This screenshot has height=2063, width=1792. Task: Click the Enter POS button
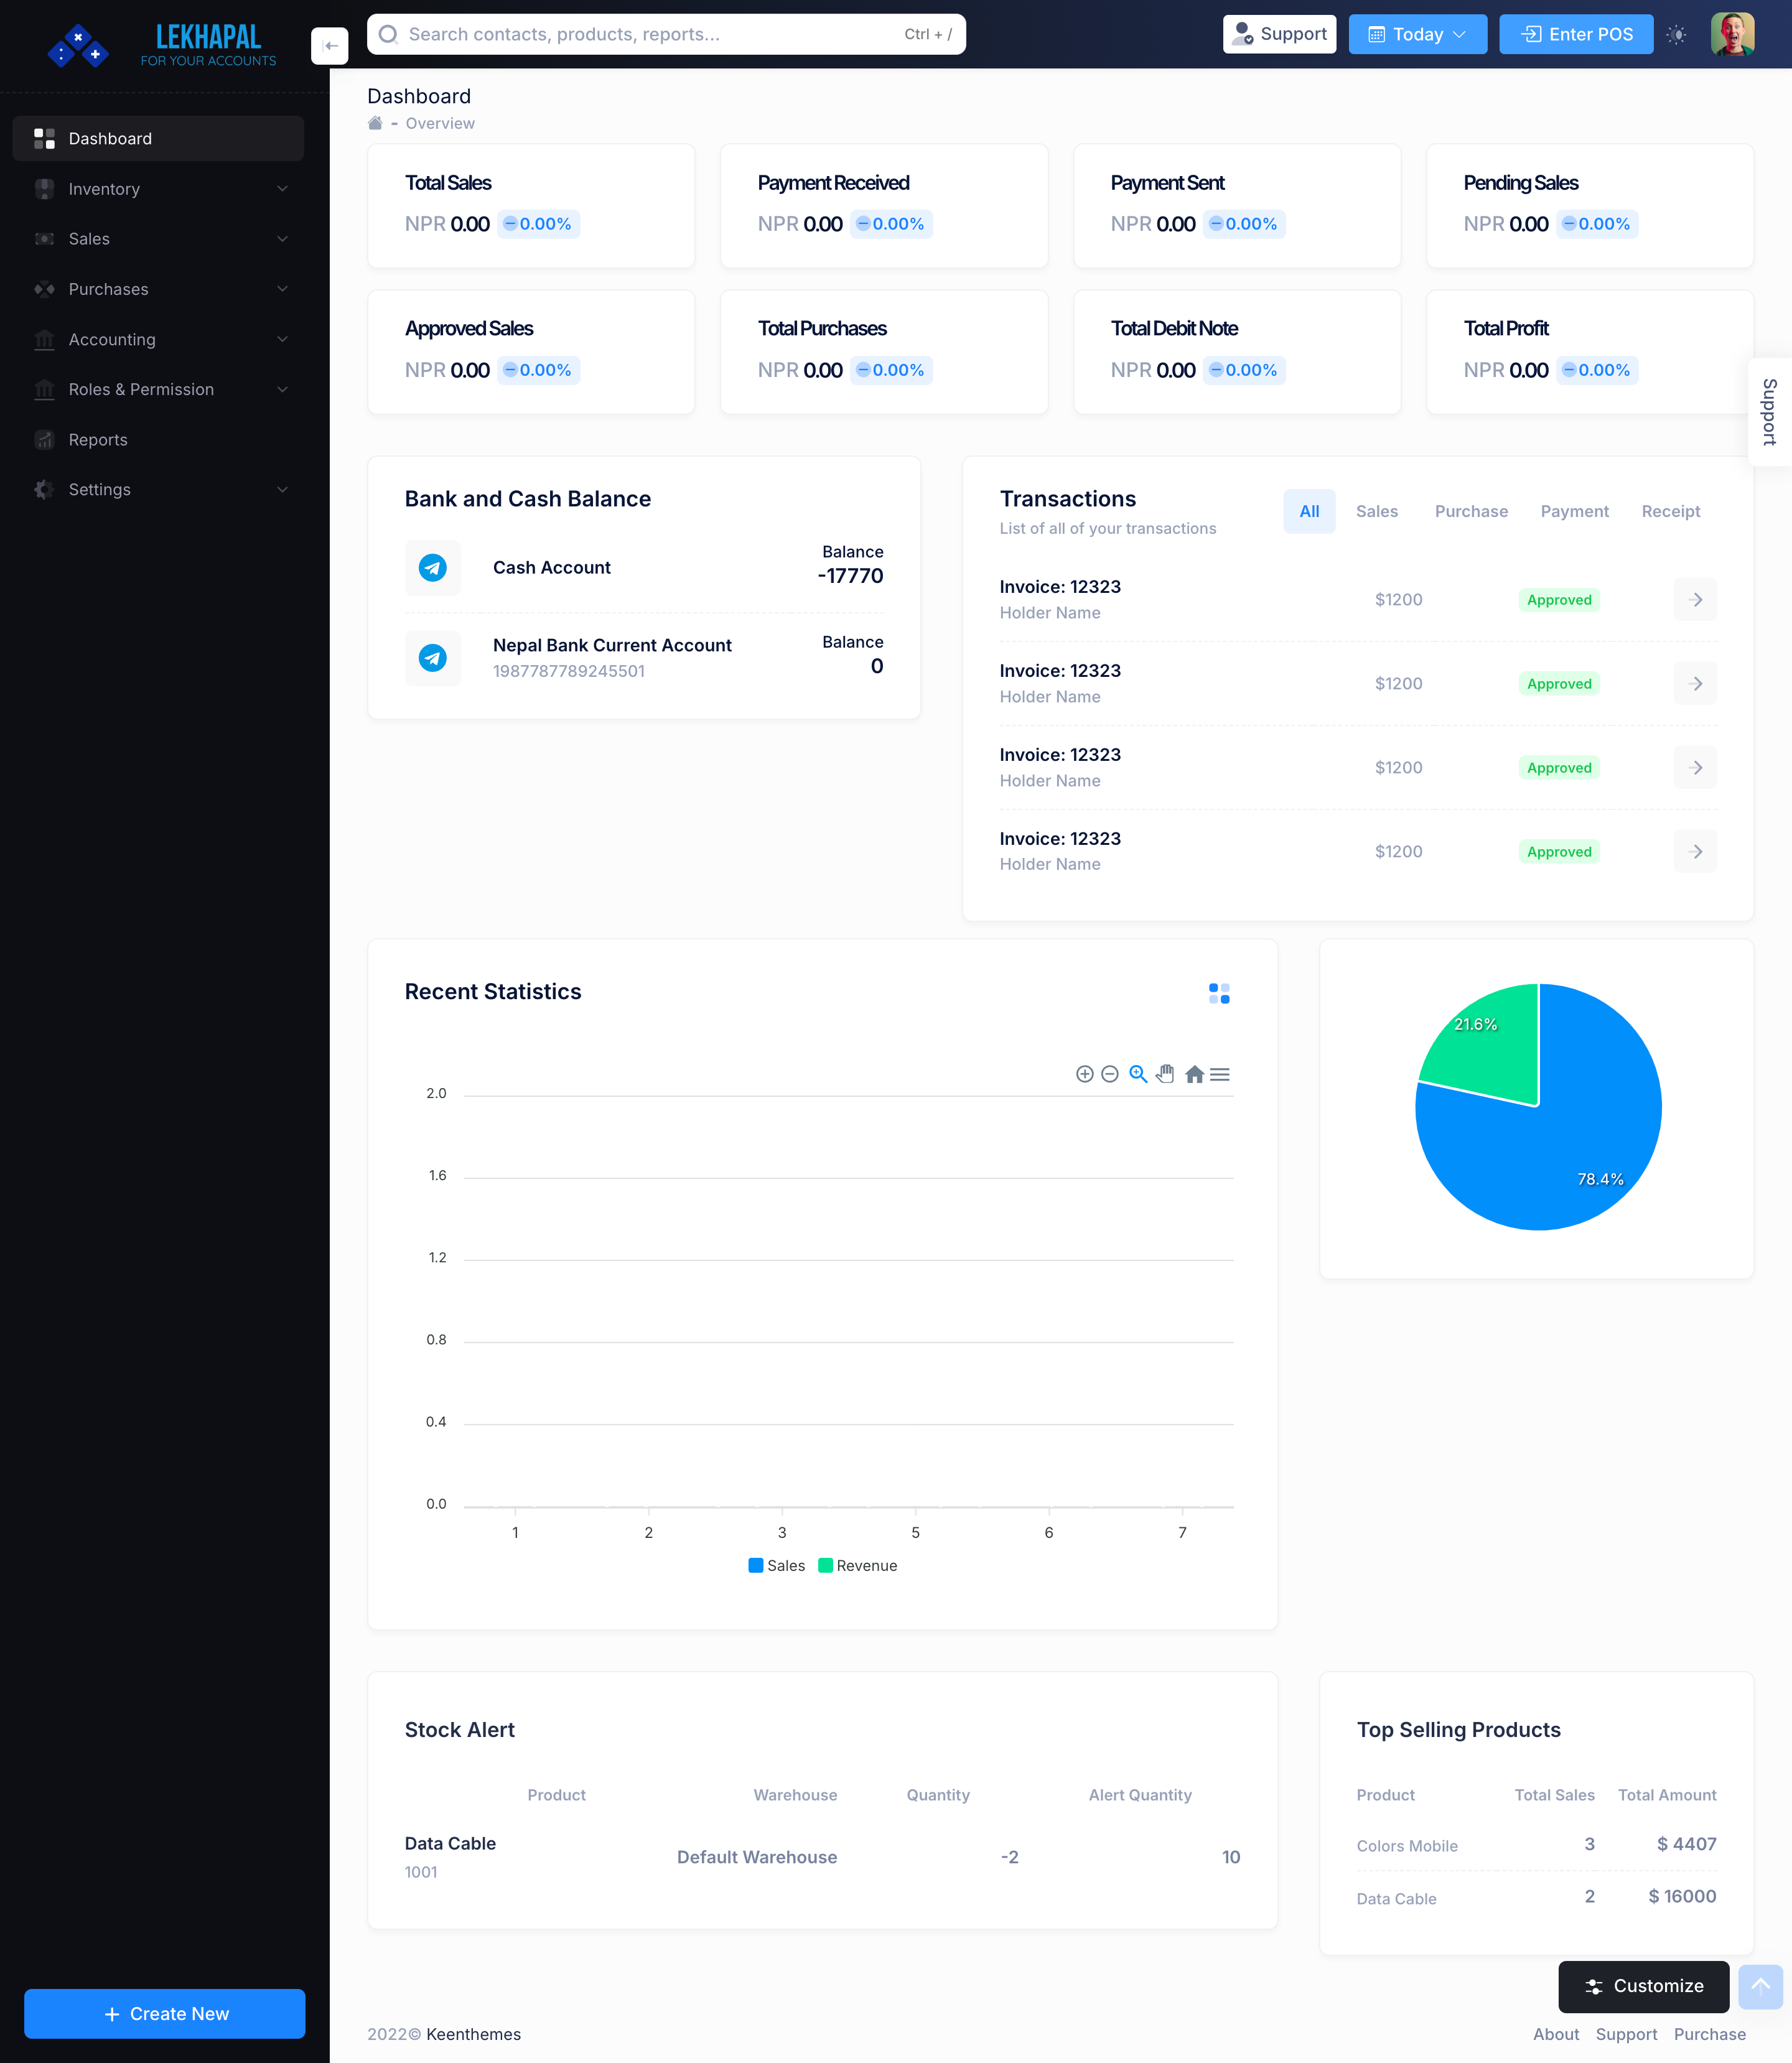click(x=1576, y=33)
